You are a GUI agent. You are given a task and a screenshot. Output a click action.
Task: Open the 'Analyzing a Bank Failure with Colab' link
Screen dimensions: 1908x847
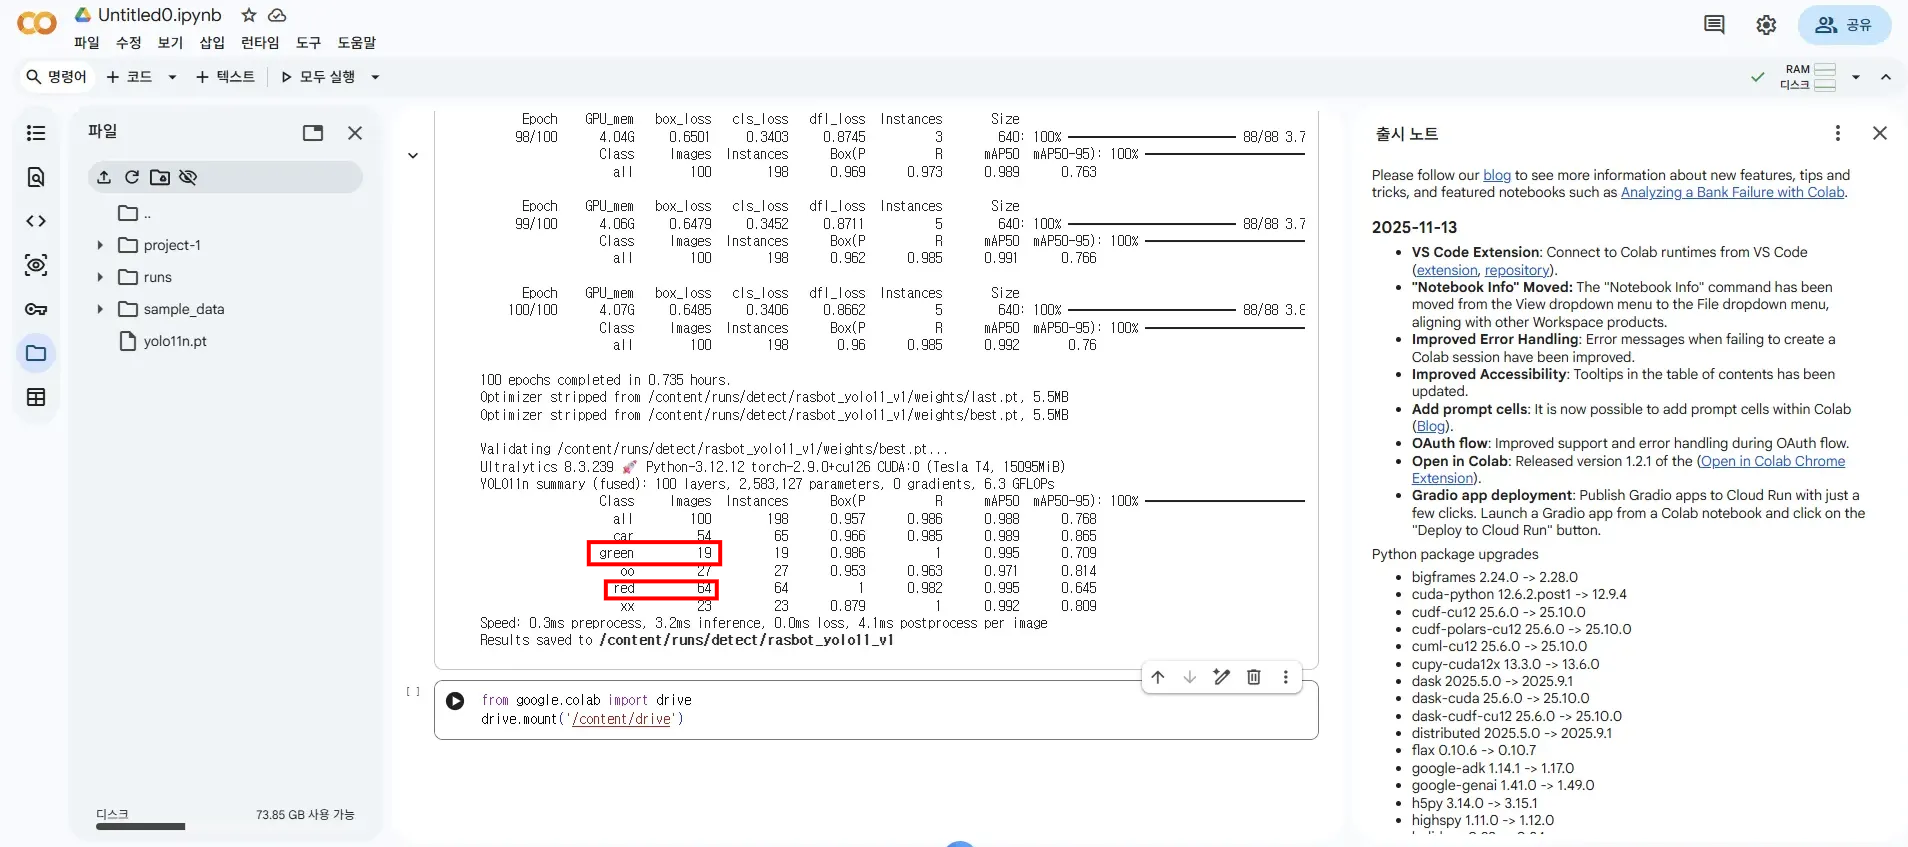(x=1732, y=192)
